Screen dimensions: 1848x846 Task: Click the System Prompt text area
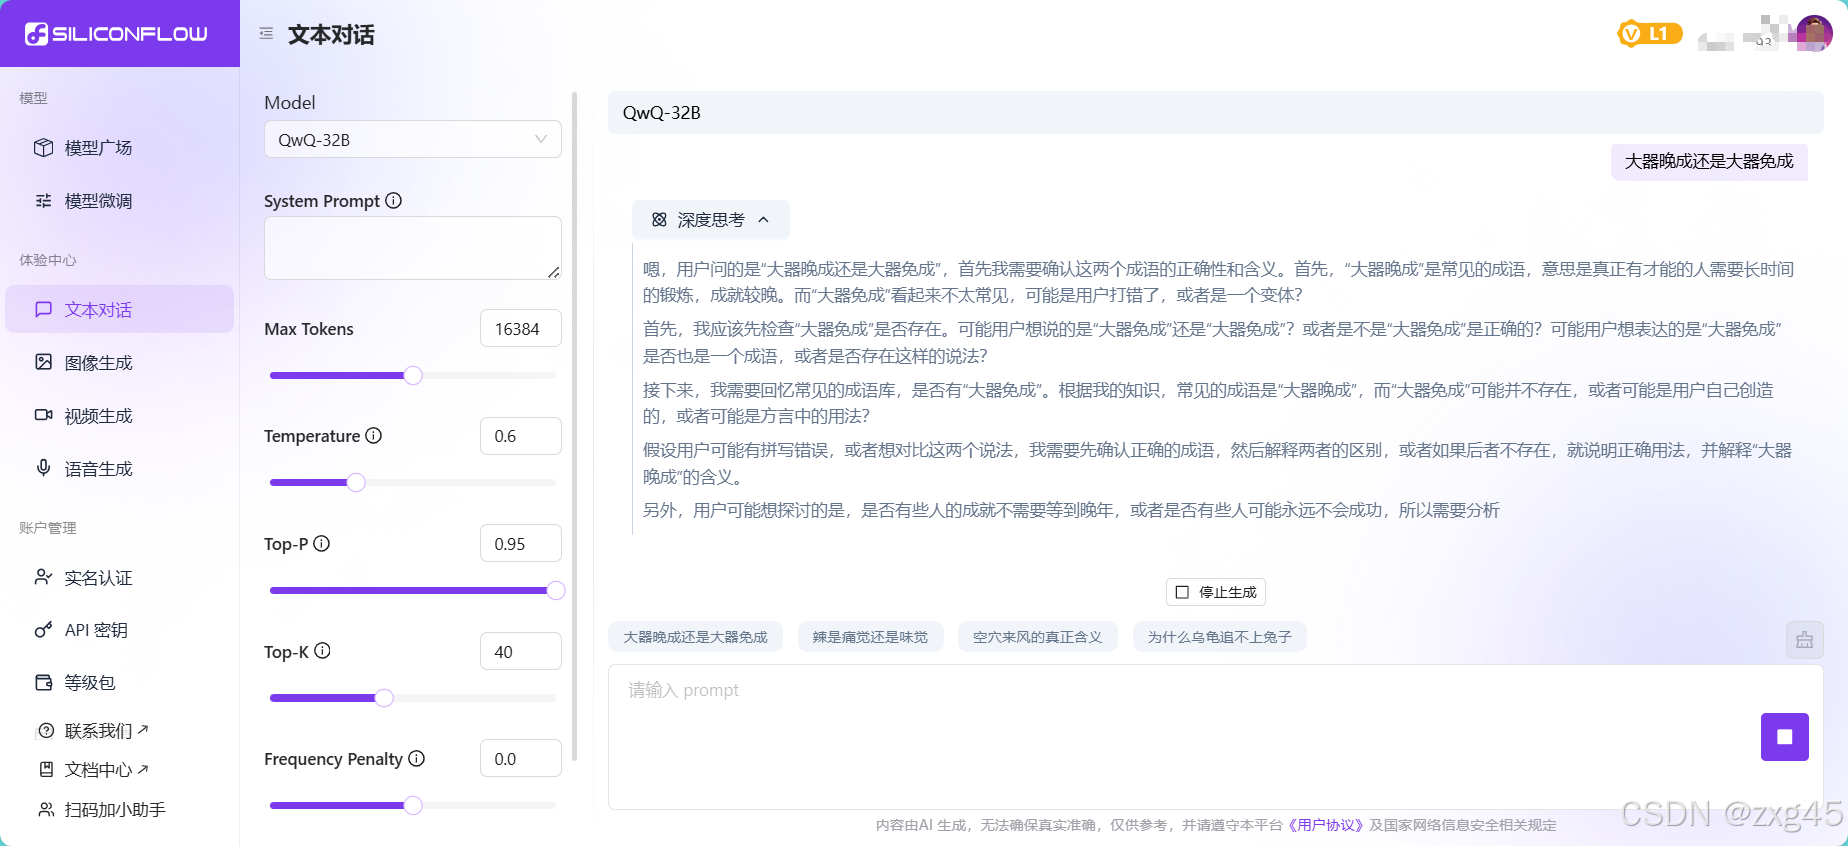tap(412, 248)
